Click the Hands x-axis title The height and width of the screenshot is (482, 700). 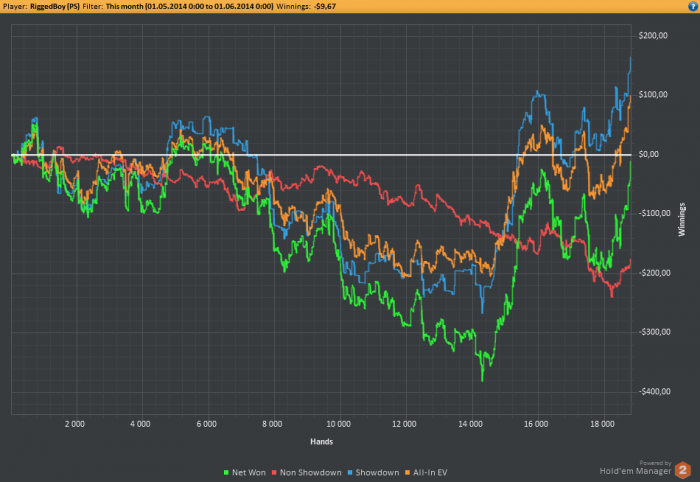coord(321,442)
